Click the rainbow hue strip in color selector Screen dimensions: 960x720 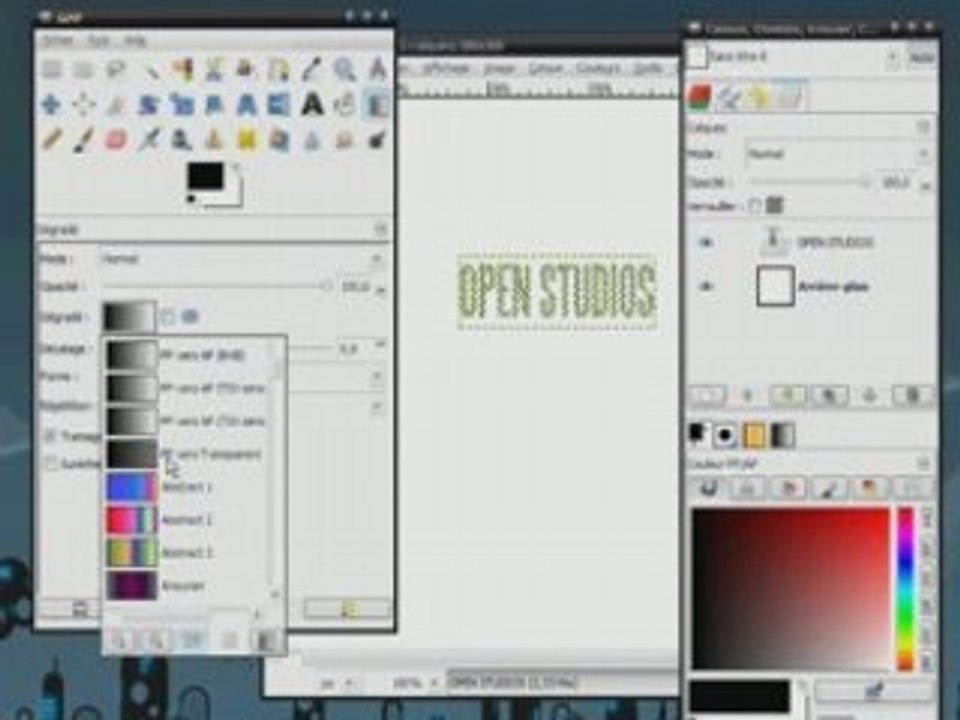coord(906,588)
